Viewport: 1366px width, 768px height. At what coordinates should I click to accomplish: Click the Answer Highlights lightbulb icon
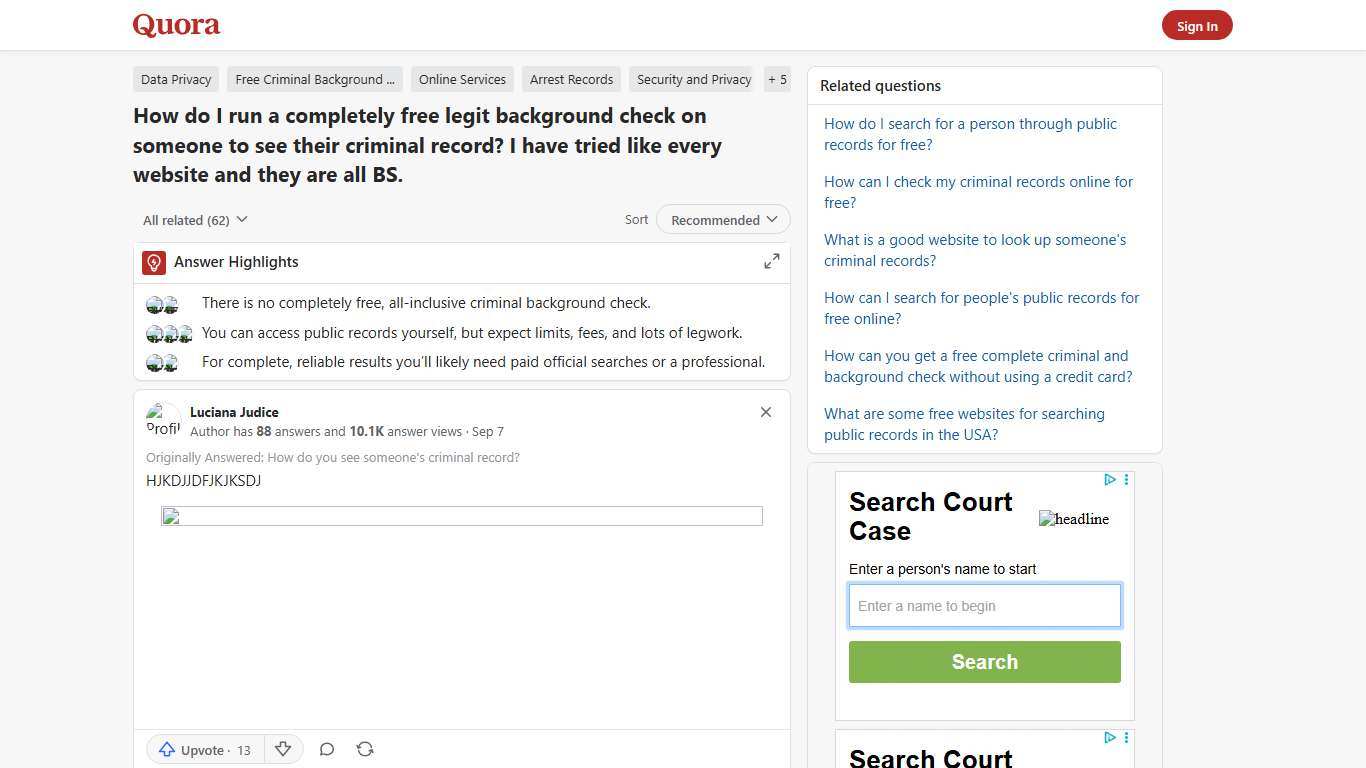[x=153, y=262]
